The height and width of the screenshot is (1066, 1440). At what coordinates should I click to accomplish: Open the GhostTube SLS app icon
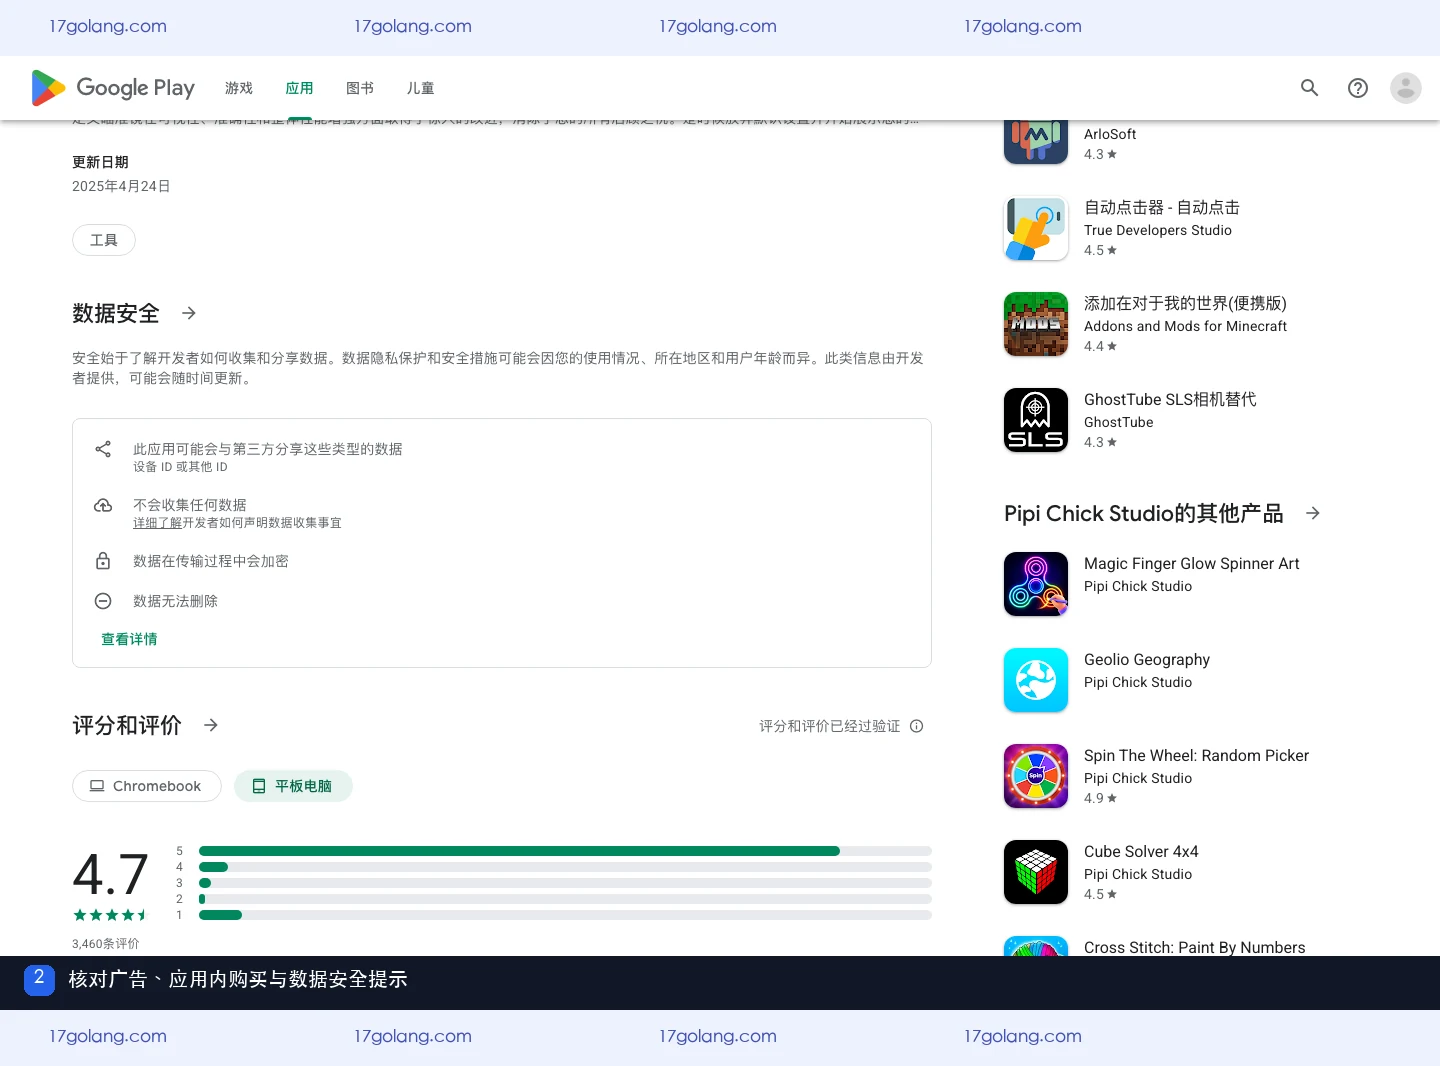1036,420
